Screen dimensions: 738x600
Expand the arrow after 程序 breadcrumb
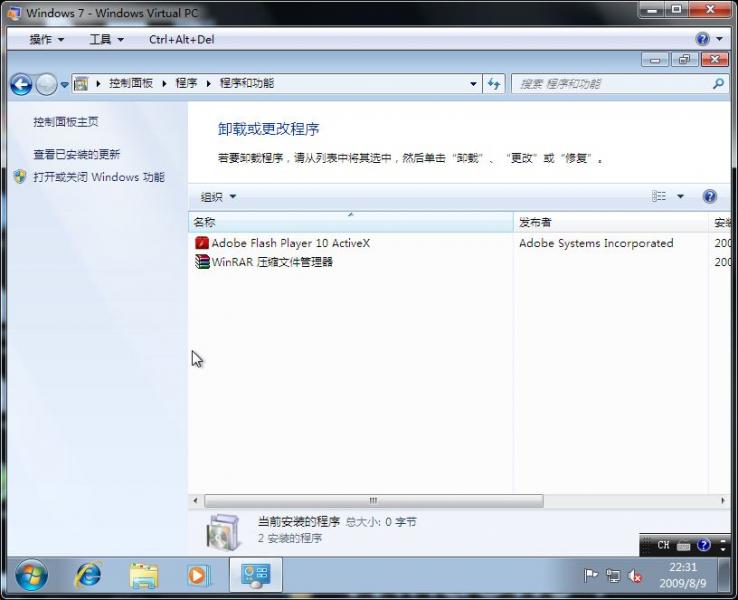click(208, 84)
